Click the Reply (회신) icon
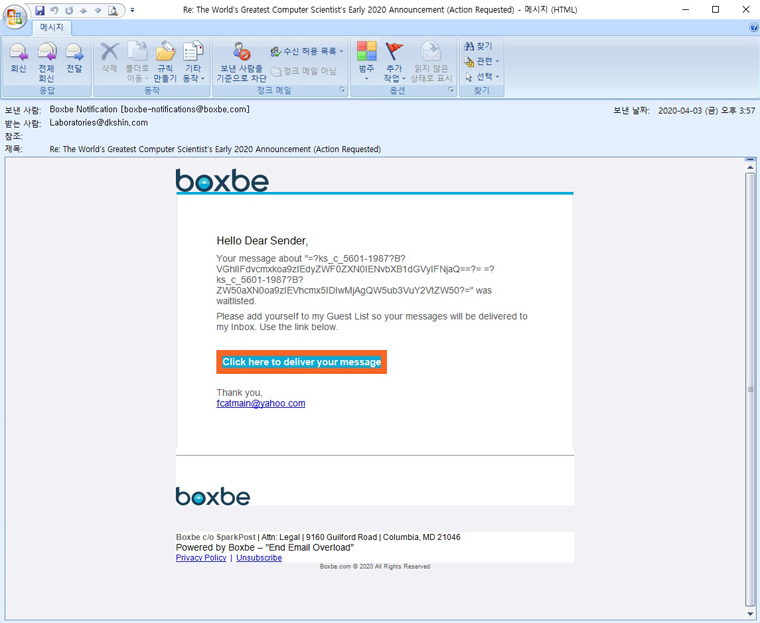Viewport: 760px width, 623px height. (18, 58)
